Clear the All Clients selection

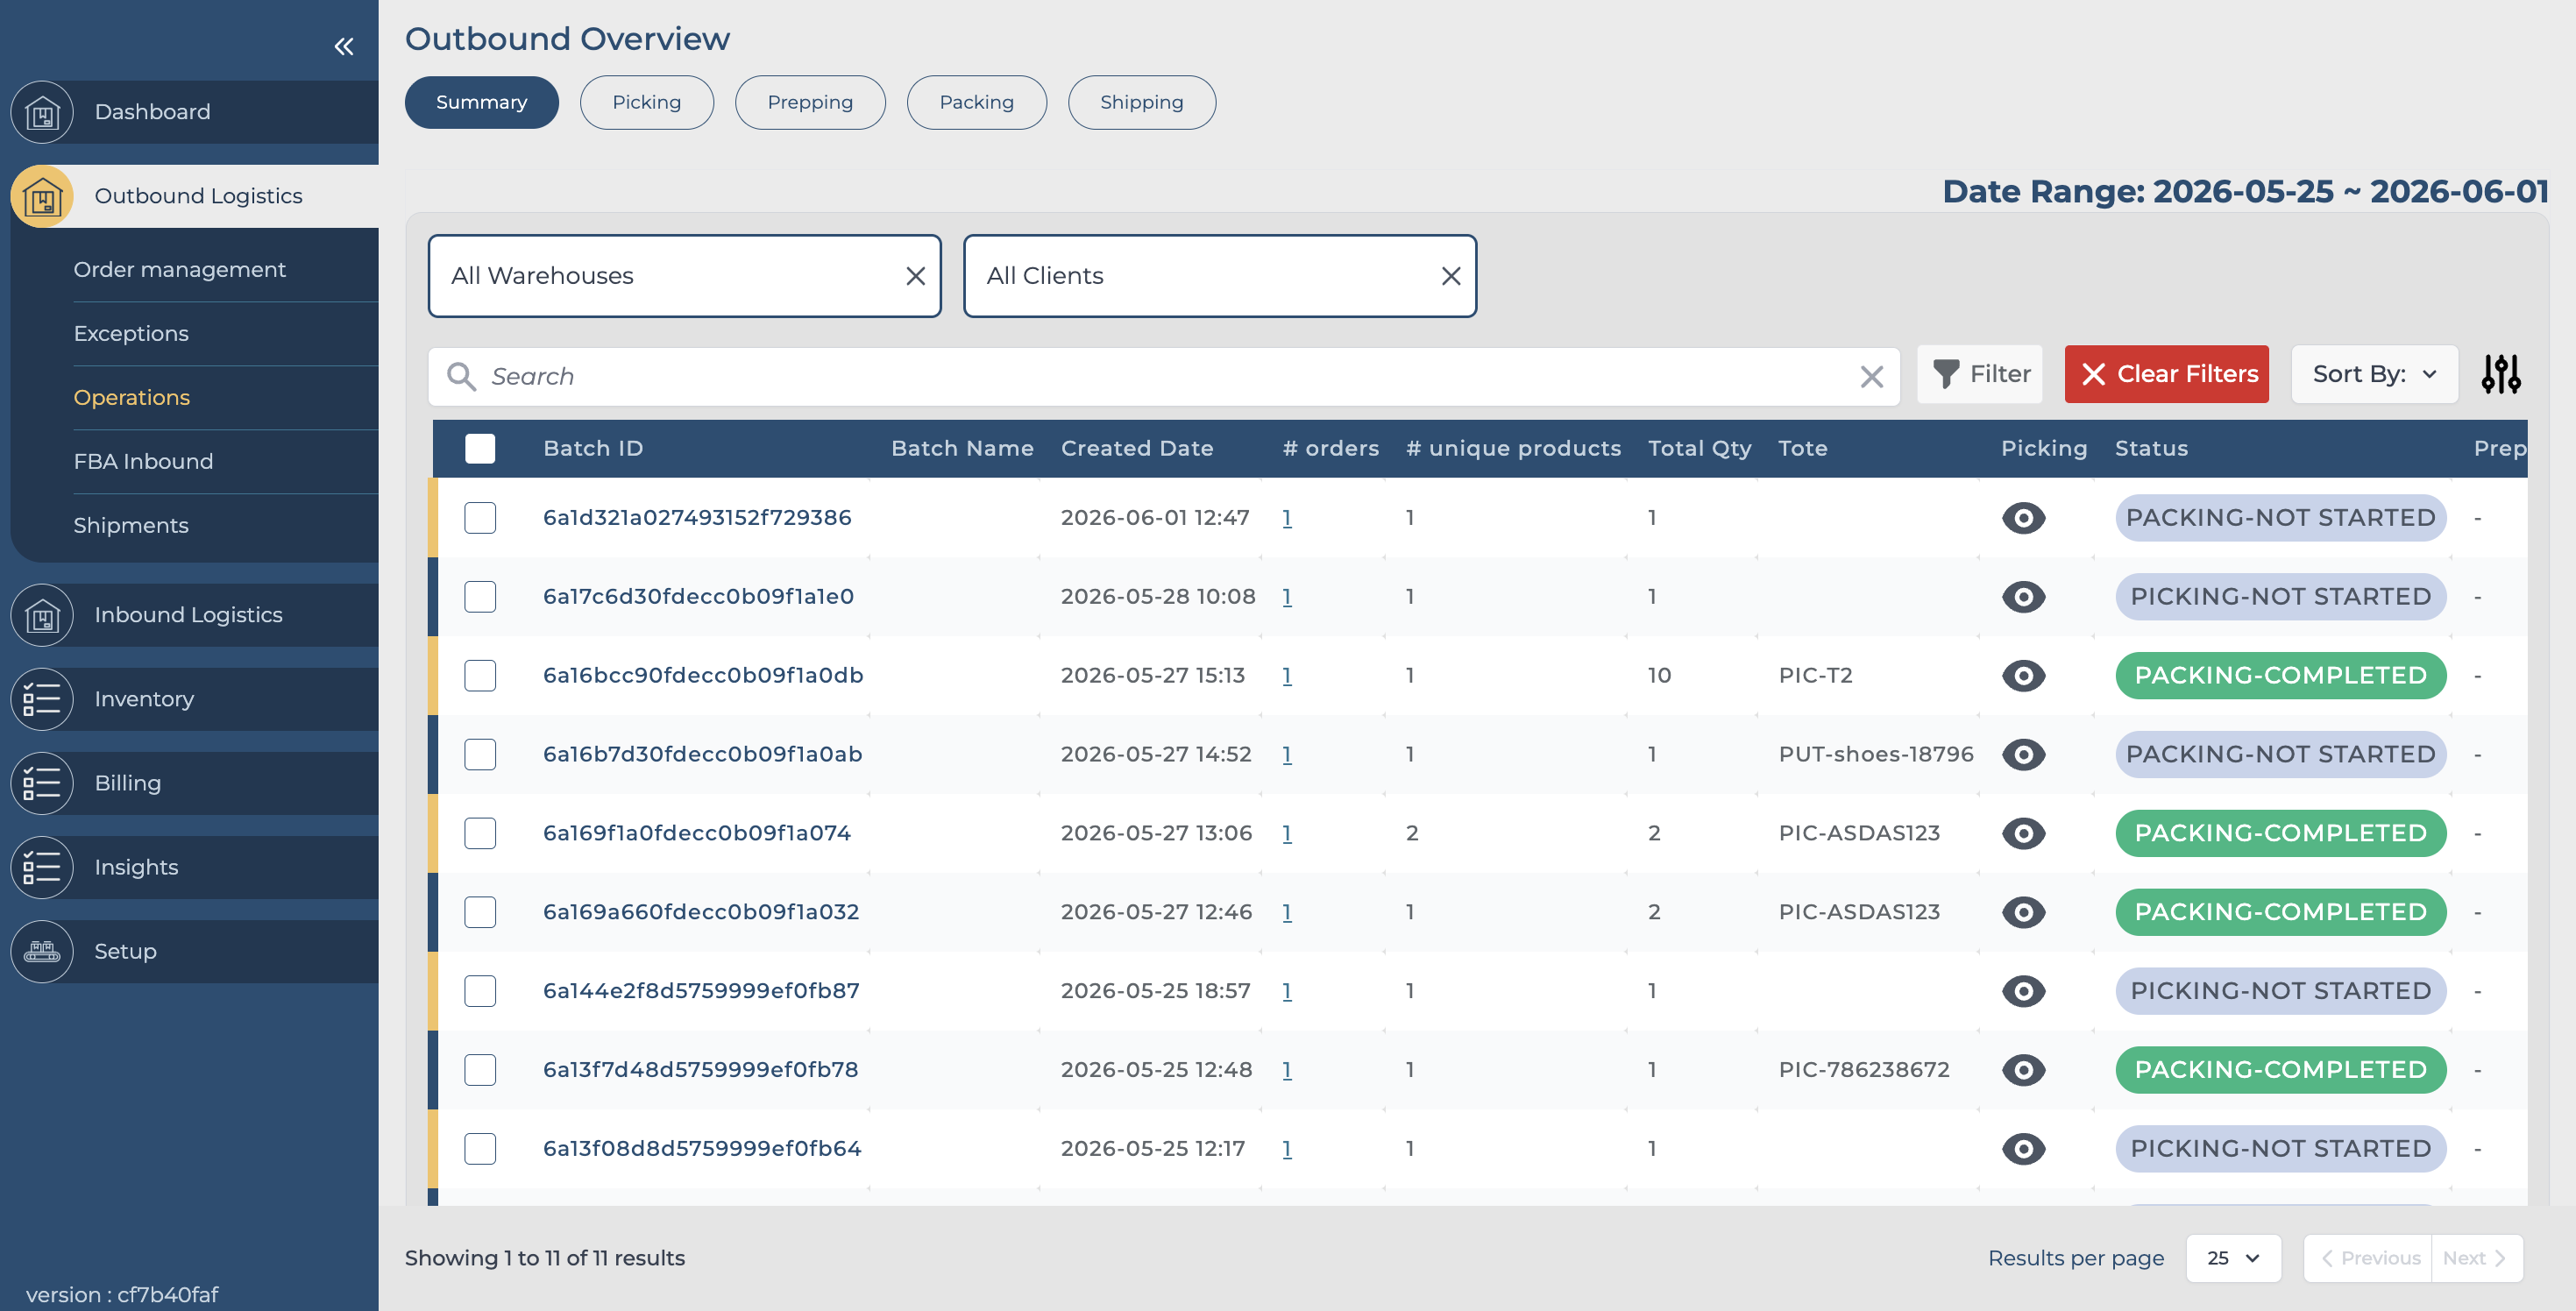[x=1451, y=276]
